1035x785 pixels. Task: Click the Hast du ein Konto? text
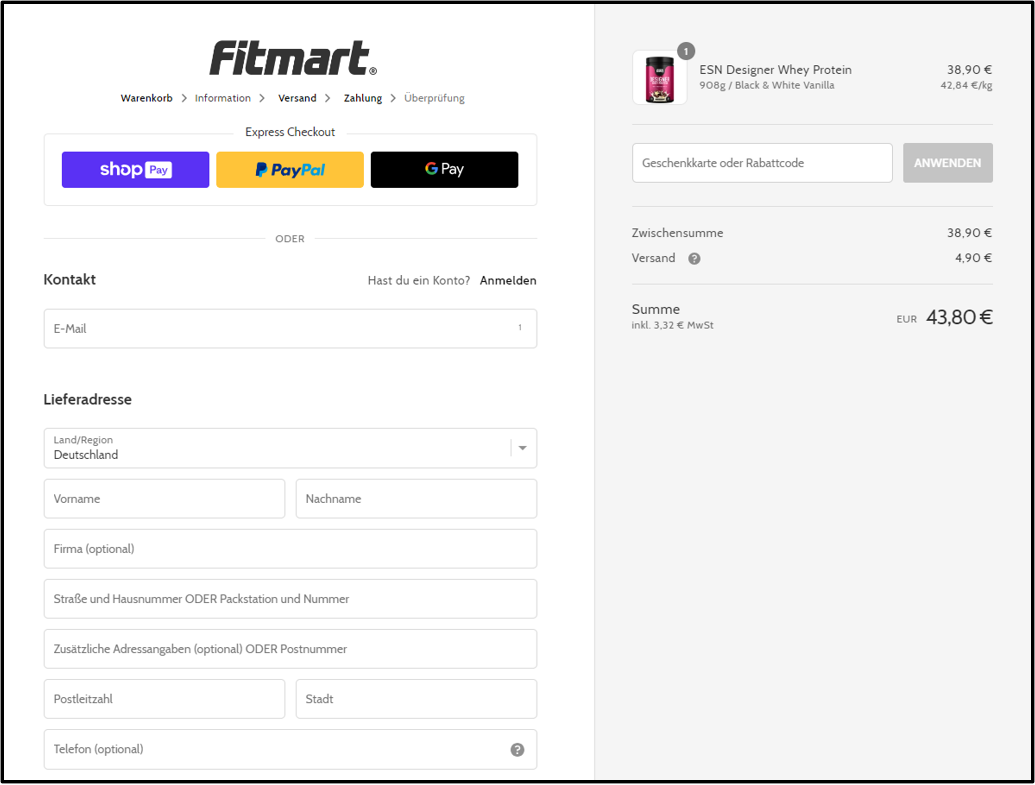[419, 281]
